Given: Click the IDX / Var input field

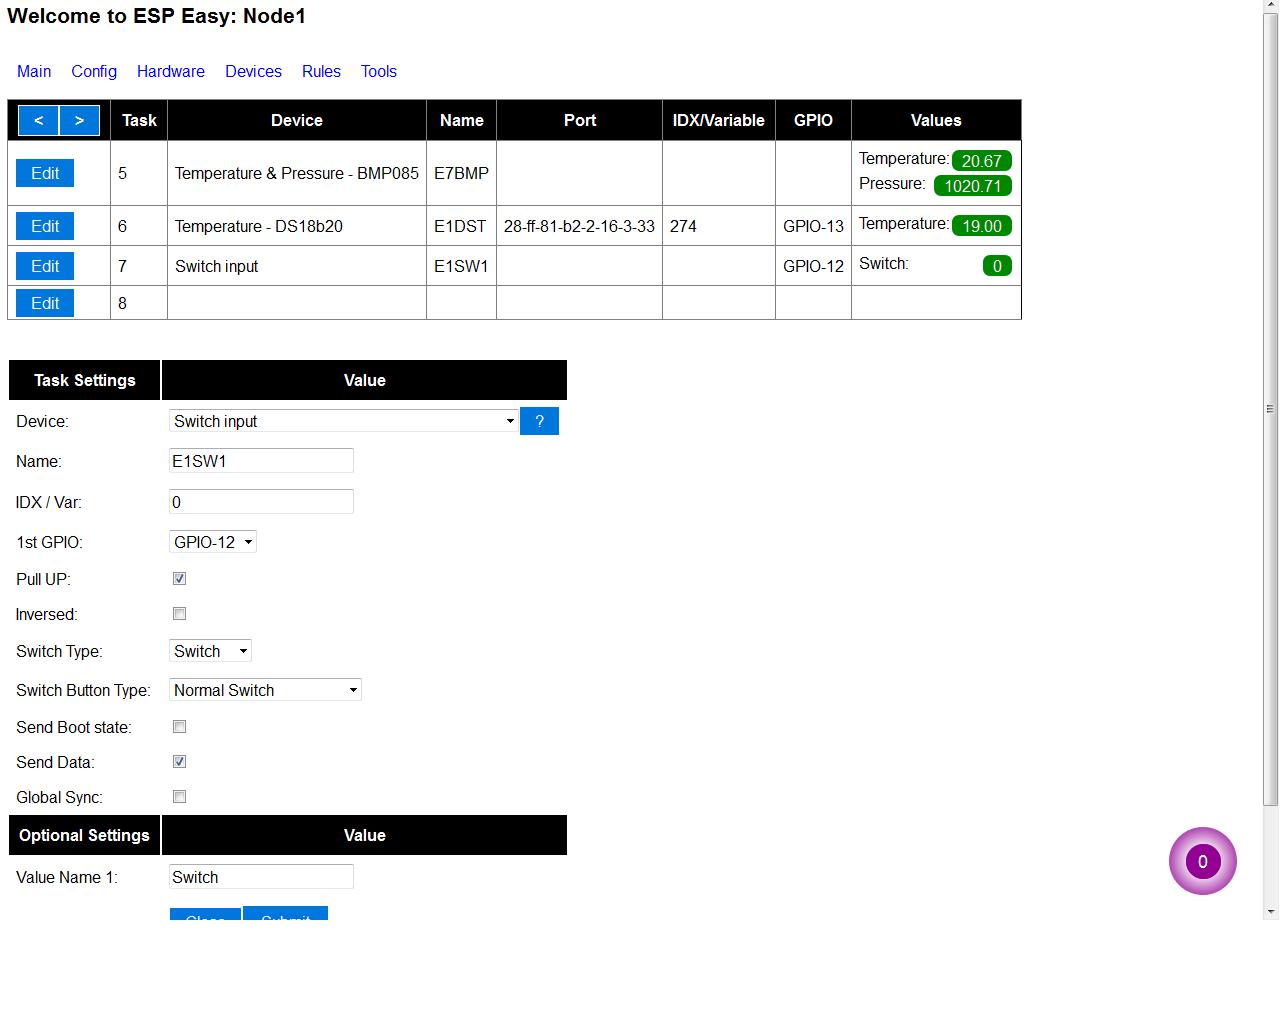Looking at the screenshot, I should (x=261, y=502).
